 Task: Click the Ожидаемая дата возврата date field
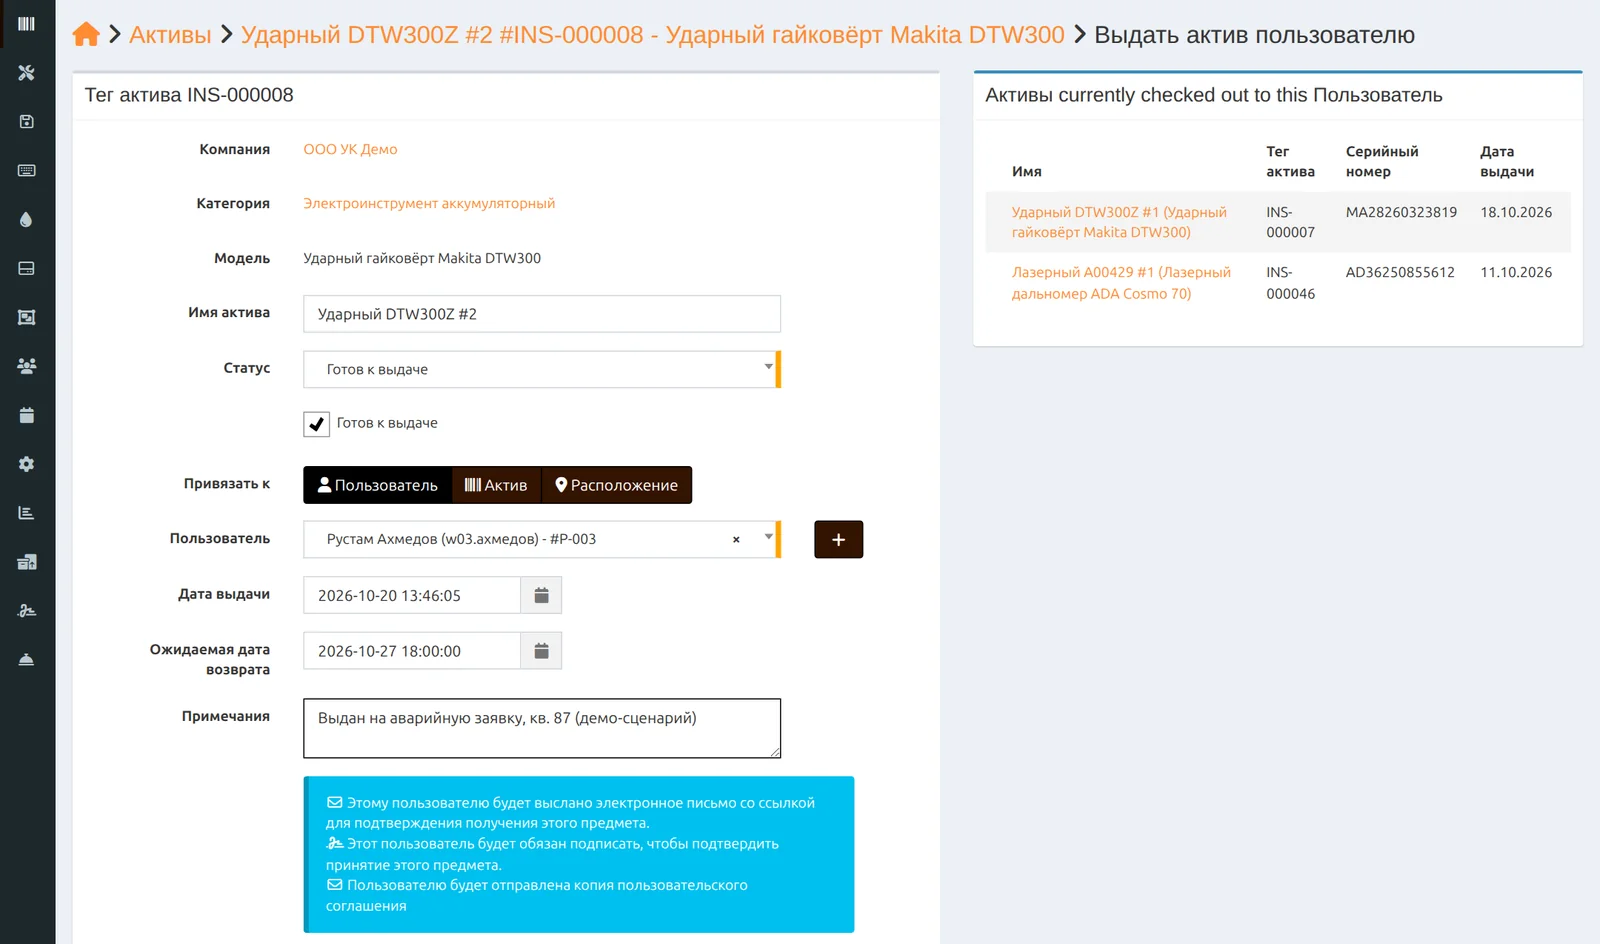[412, 651]
